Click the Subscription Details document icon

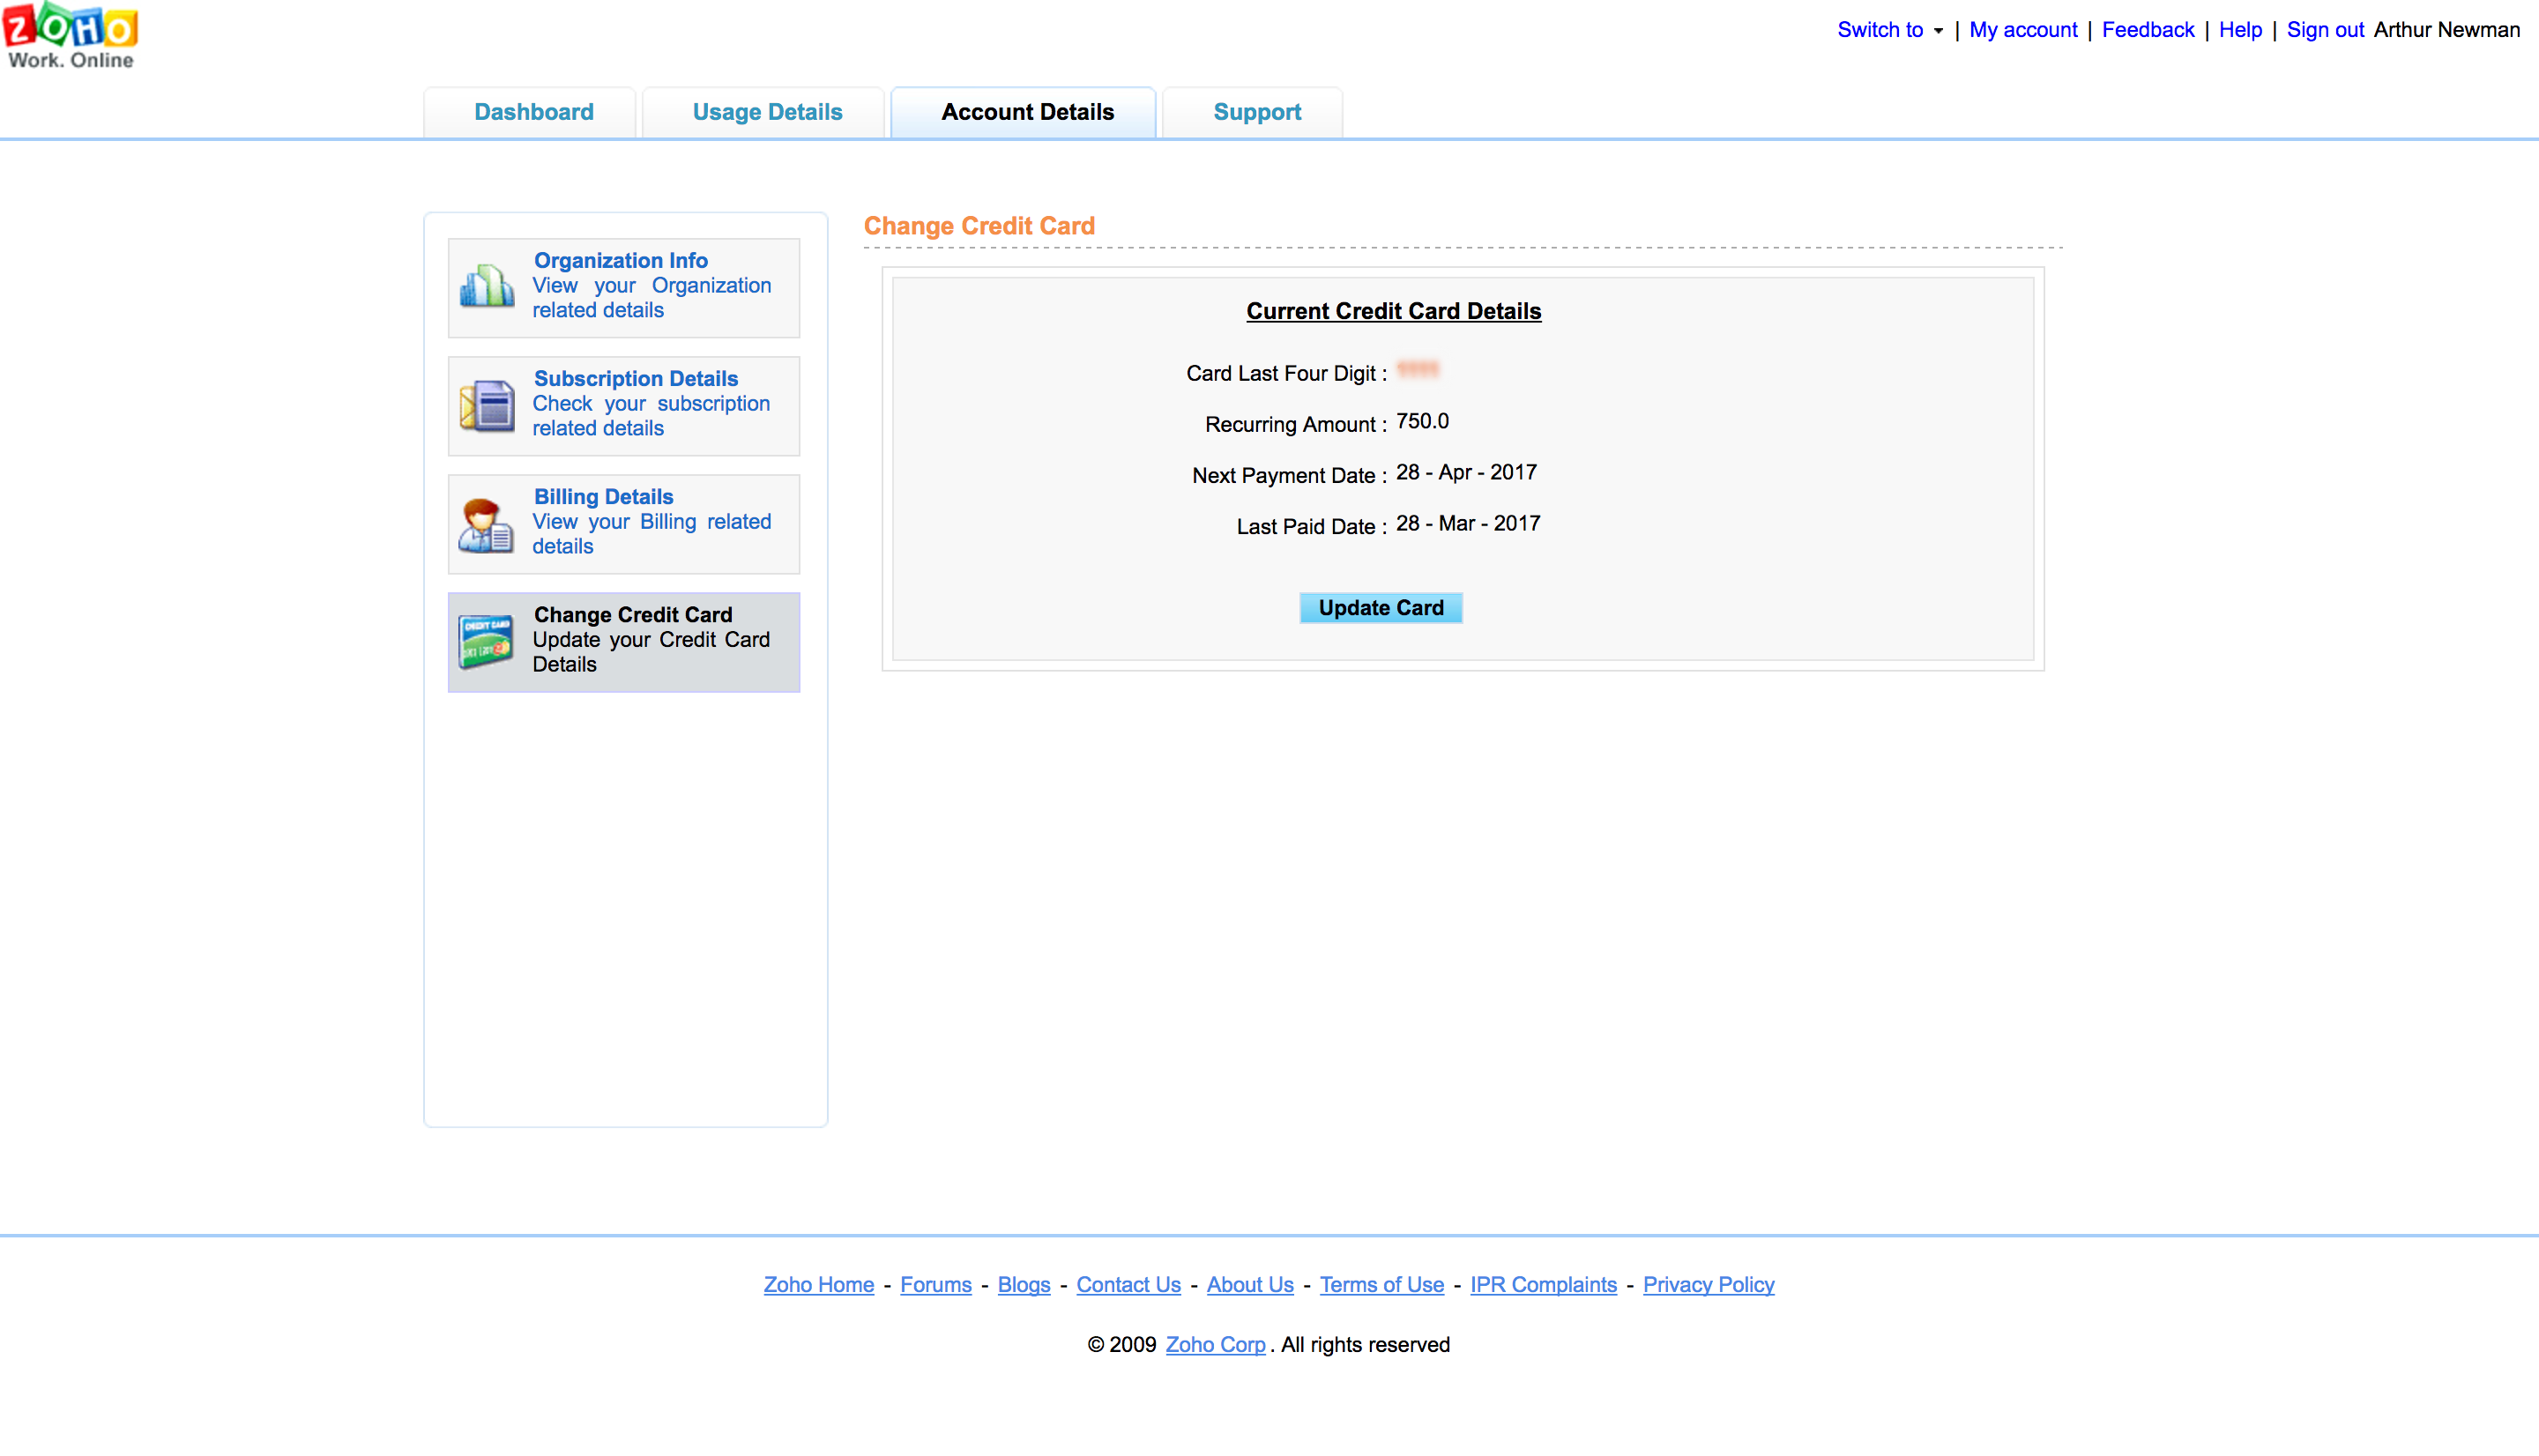(x=487, y=405)
